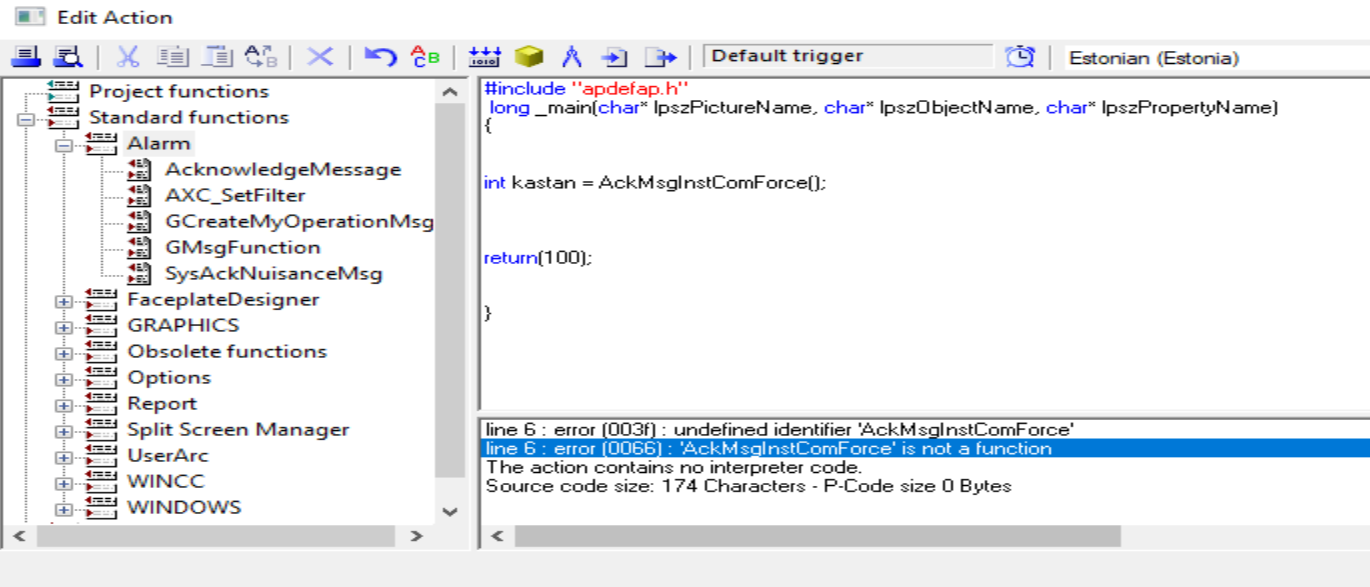
Task: Click the tree panel horizontal scroll right arrow
Action: pyautogui.click(x=417, y=537)
